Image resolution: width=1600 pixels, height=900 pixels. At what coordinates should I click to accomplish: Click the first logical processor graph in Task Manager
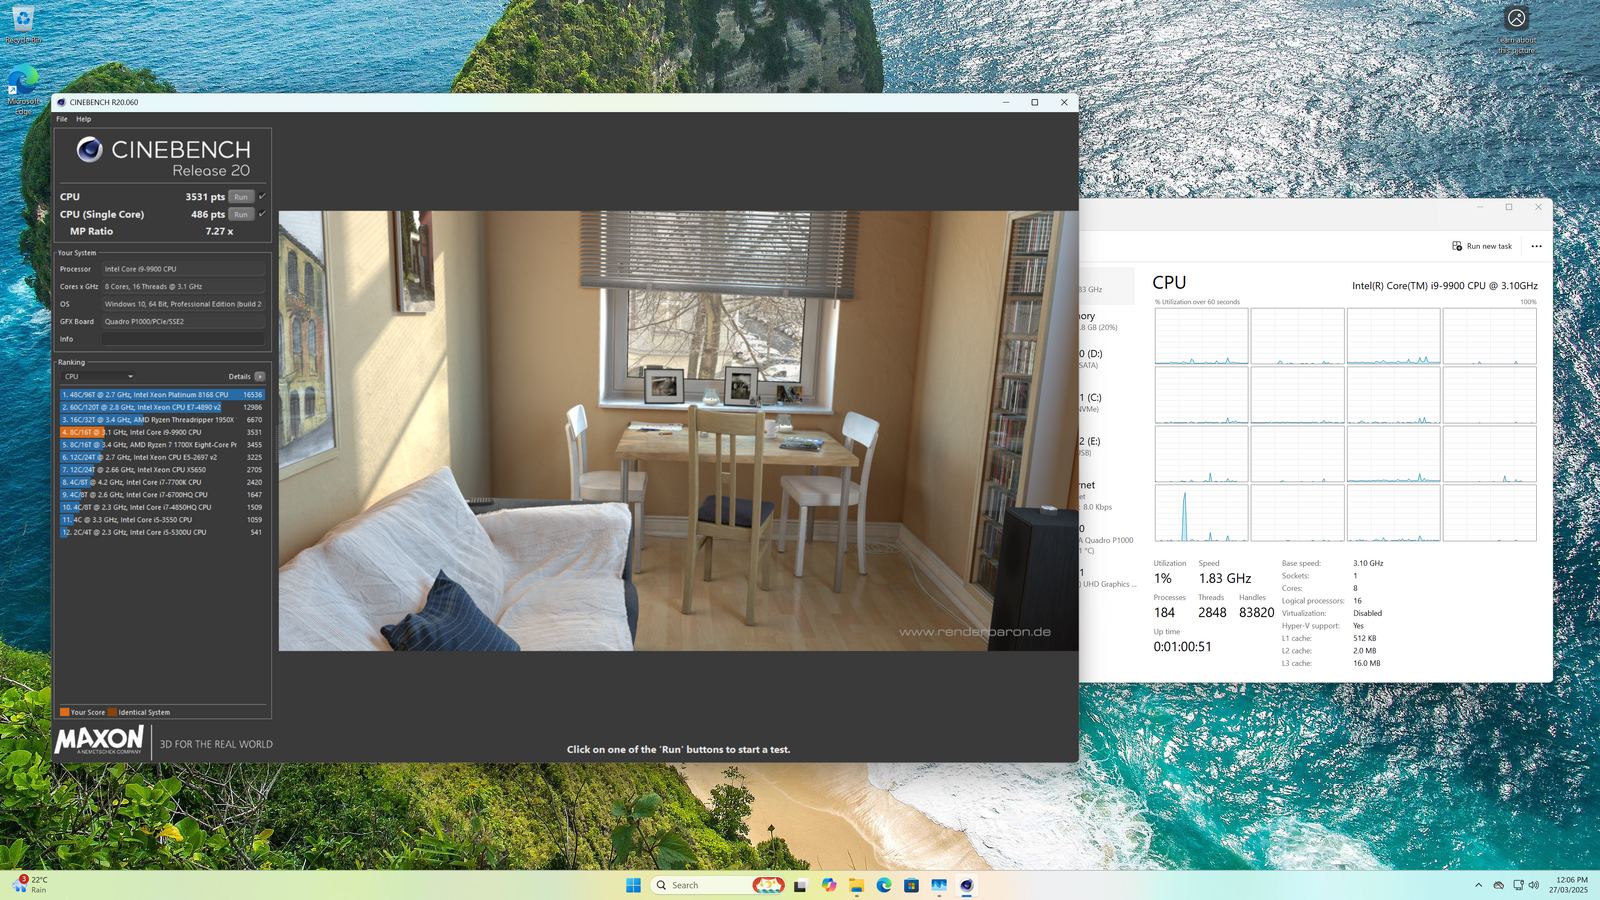tap(1201, 336)
